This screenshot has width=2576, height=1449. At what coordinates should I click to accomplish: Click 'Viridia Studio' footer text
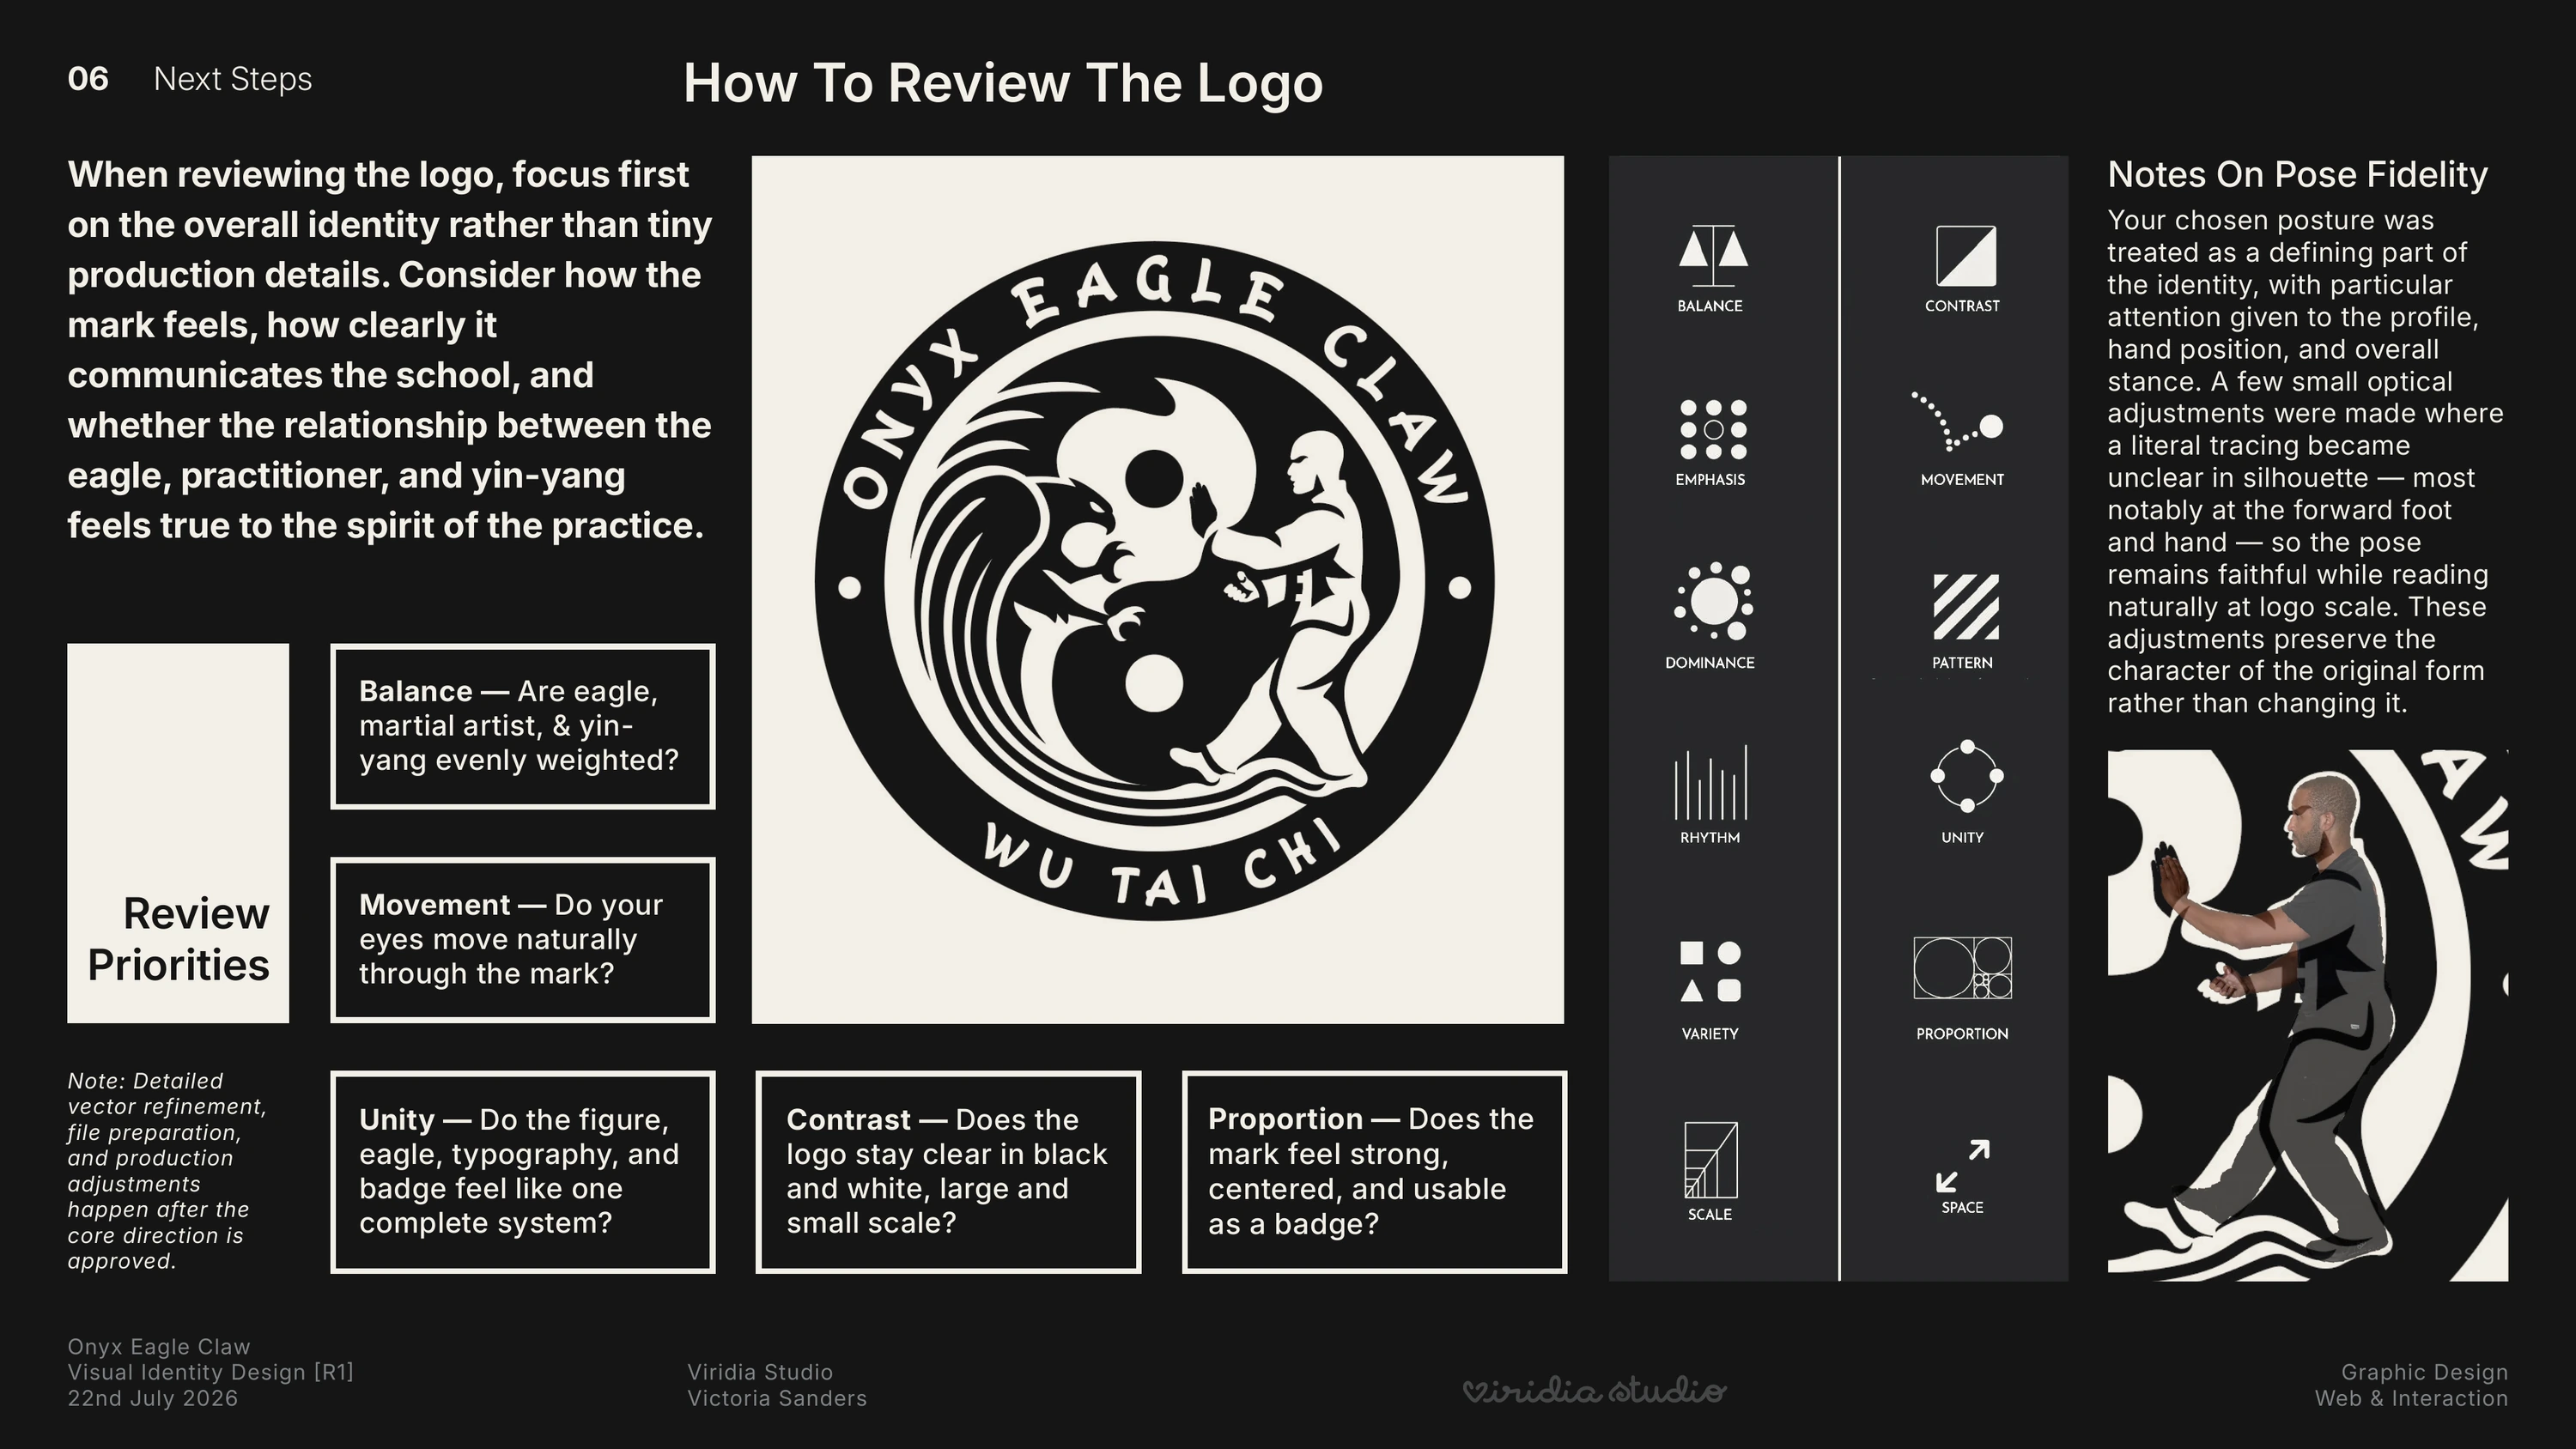pos(760,1372)
